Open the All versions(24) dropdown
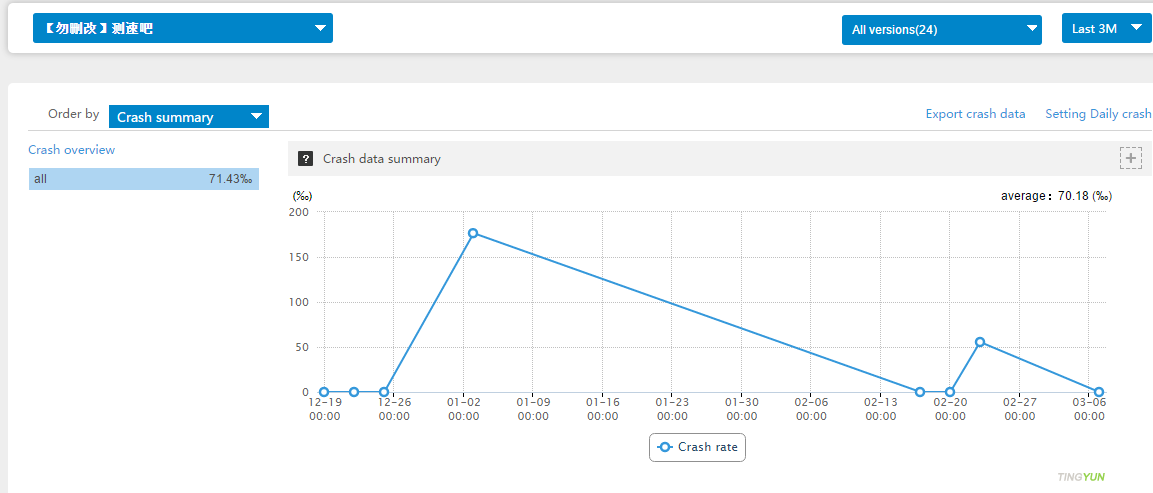The image size is (1153, 493). coord(941,30)
